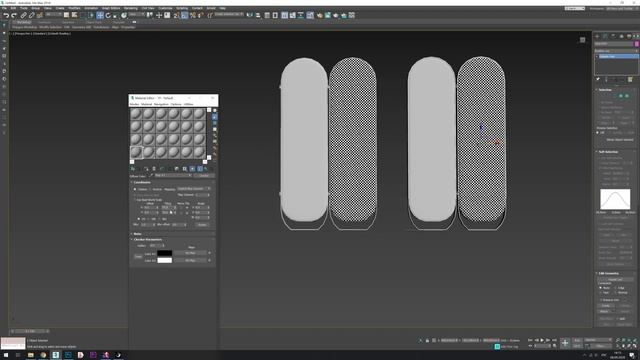Image resolution: width=640 pixels, height=360 pixels.
Task: Click the Color #1 No Map button
Action: coord(191,253)
